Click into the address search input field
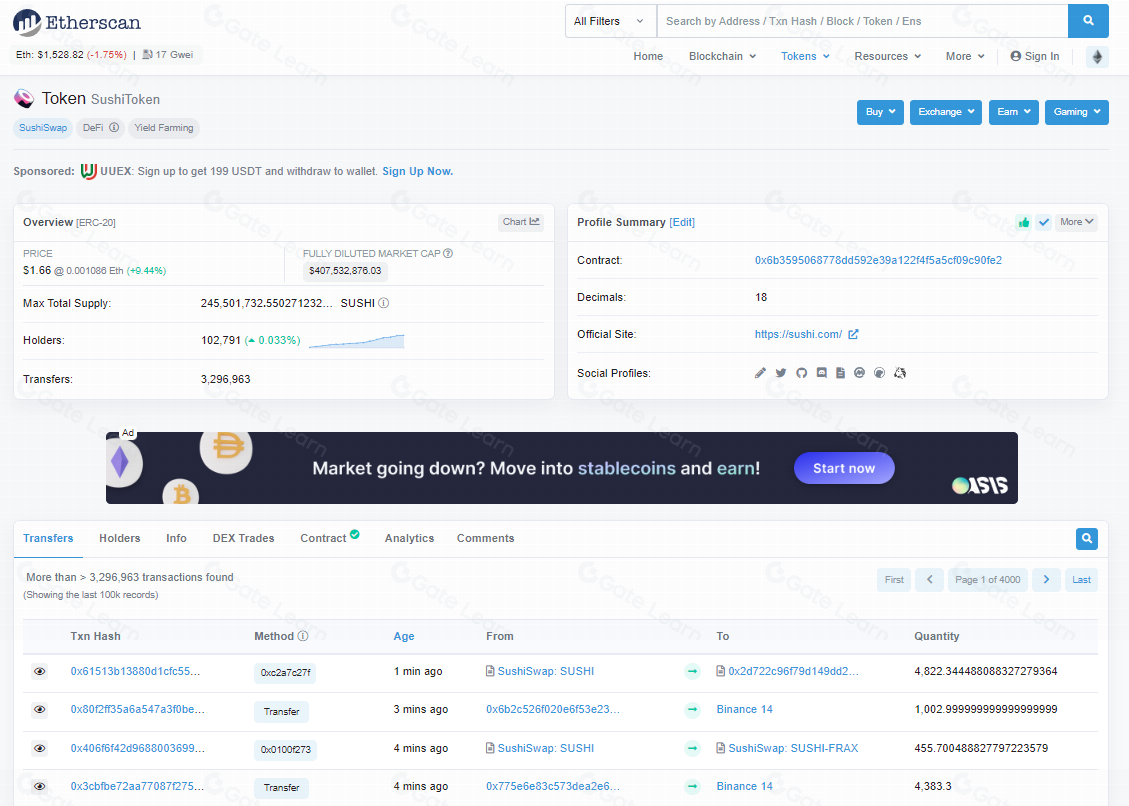1129x806 pixels. point(860,21)
